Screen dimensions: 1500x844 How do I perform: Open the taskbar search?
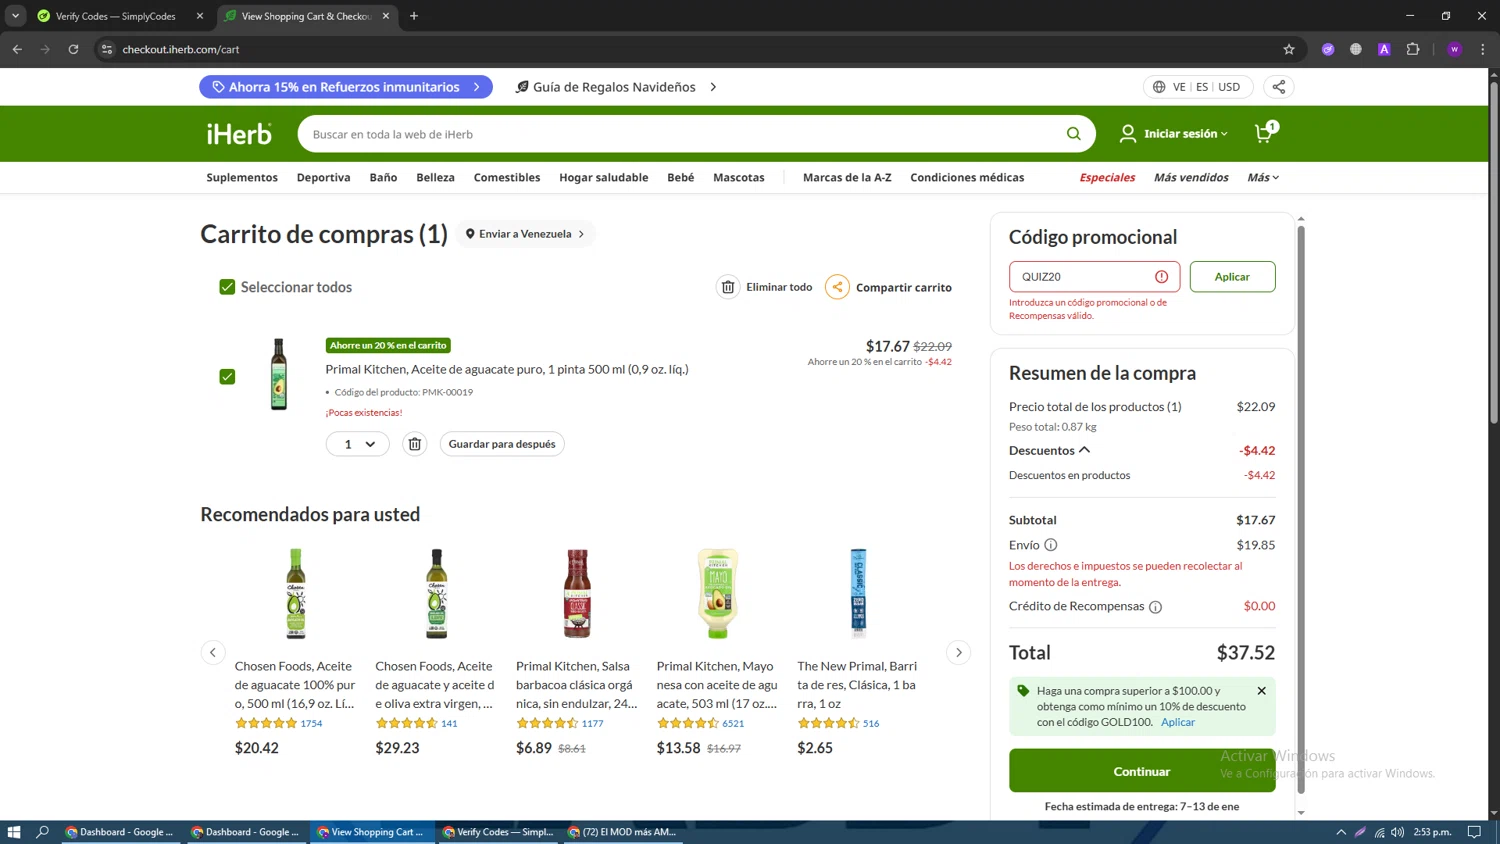43,832
